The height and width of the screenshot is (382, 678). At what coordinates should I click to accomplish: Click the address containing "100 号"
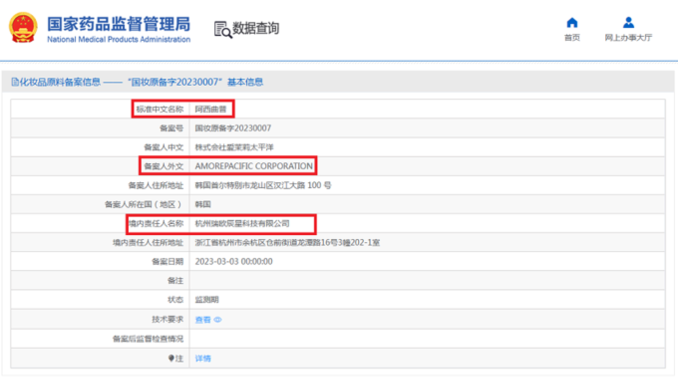(263, 185)
